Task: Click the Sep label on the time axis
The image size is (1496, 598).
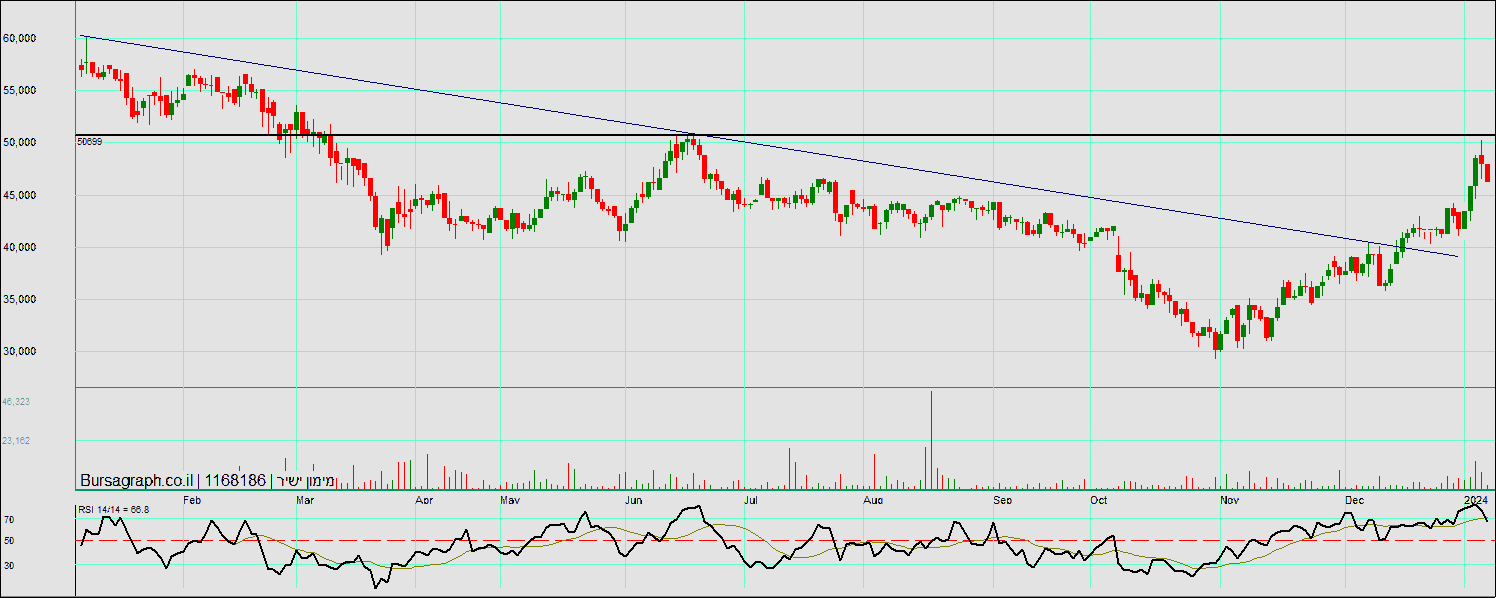Action: 1002,499
